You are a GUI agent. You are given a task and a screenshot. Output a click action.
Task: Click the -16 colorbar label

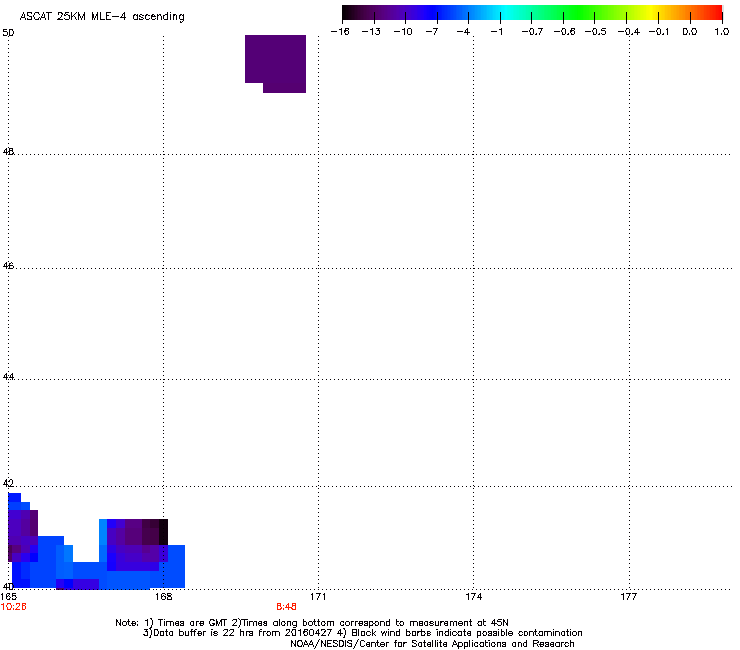340,32
